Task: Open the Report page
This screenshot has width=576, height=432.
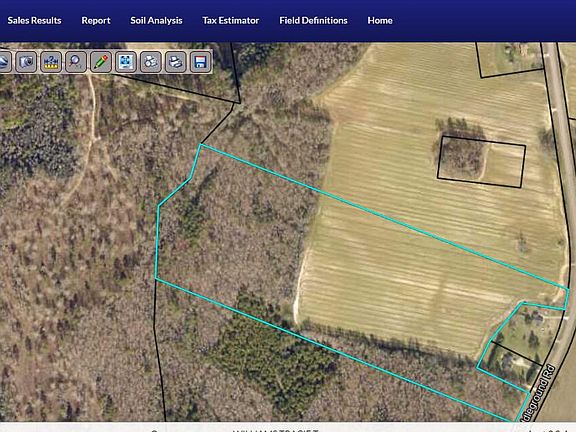Action: pos(96,21)
